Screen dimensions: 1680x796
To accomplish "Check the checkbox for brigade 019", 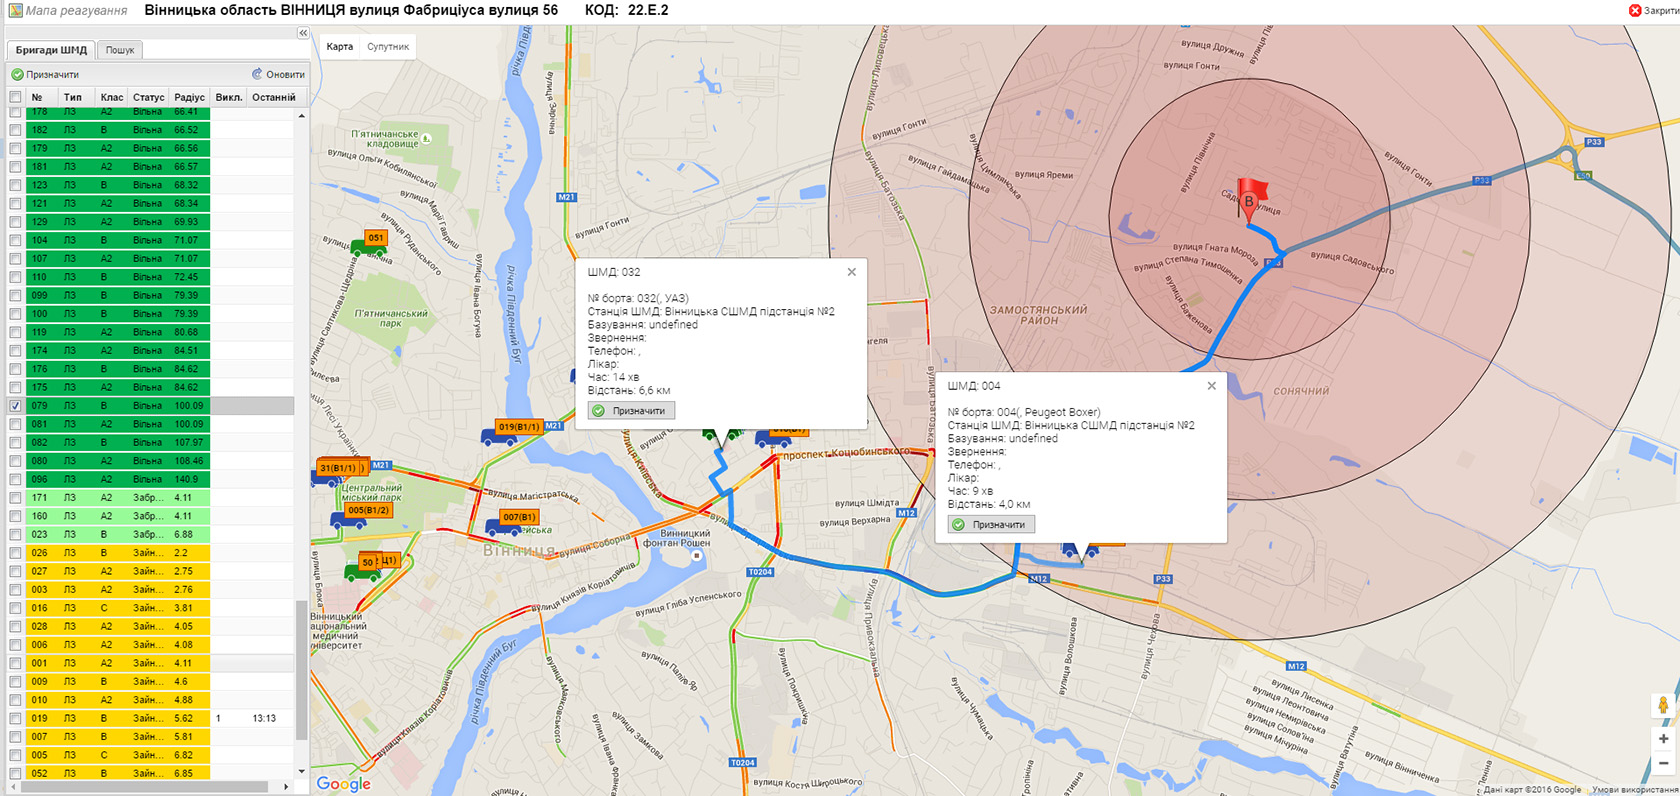I will click(15, 718).
